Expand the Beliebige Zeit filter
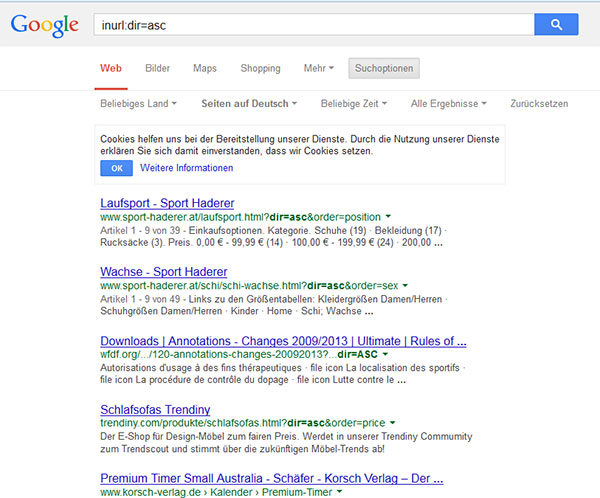Screen dimensions: 600x498 click(354, 103)
